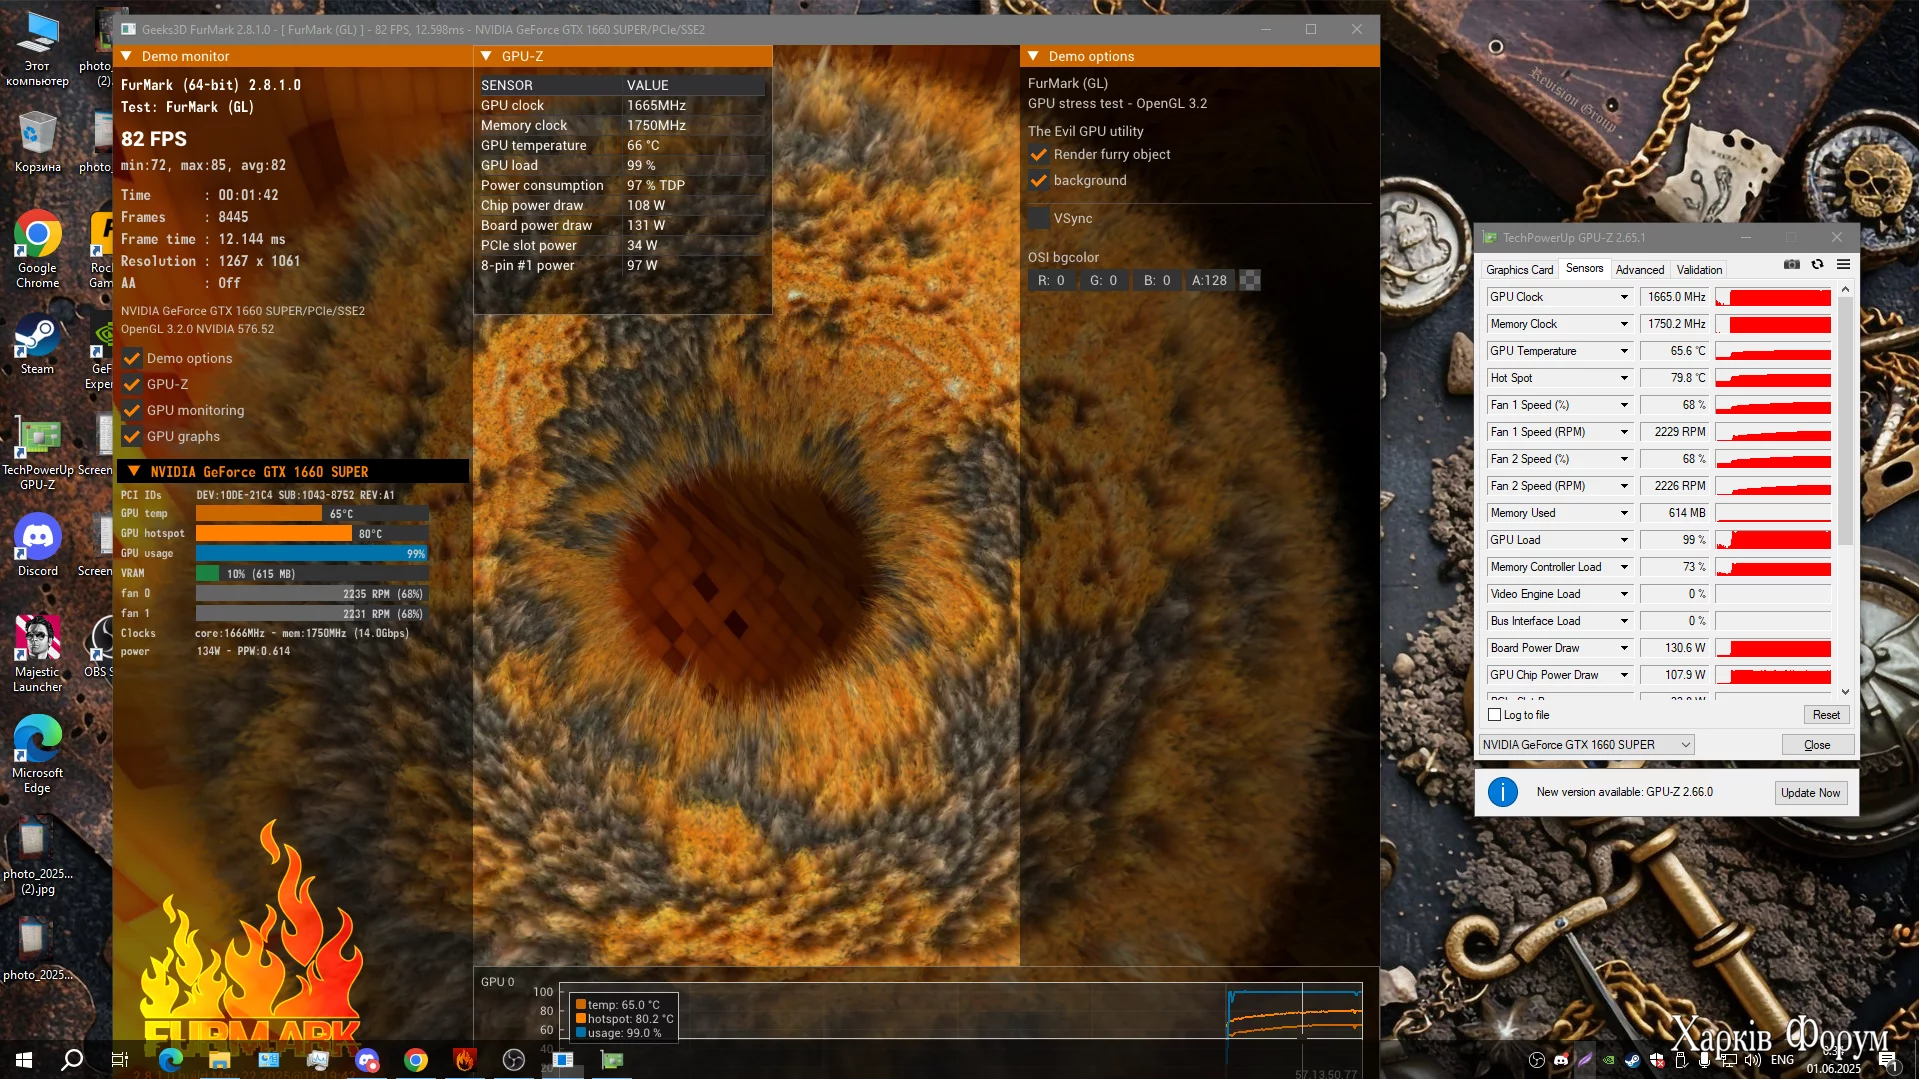This screenshot has width=1919, height=1079.
Task: Open TechPowerUp GPU-Z desktop shortcut
Action: [x=38, y=455]
